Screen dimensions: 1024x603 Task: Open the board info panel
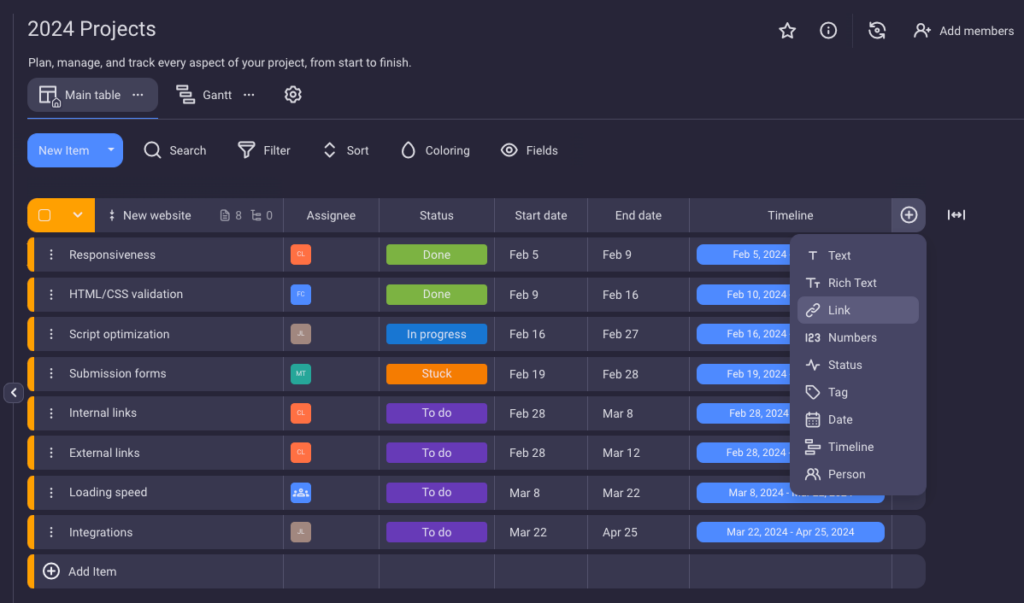[x=828, y=31]
